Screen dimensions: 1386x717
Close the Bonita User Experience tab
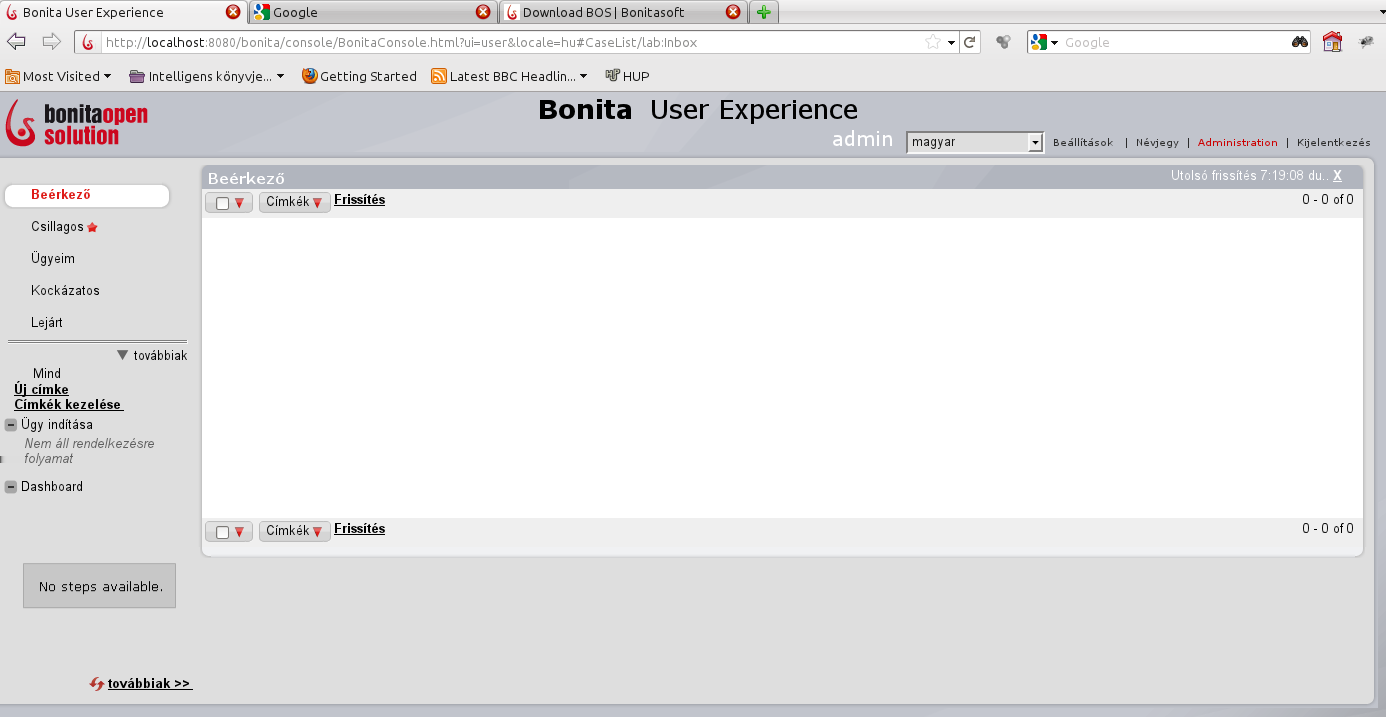point(233,12)
